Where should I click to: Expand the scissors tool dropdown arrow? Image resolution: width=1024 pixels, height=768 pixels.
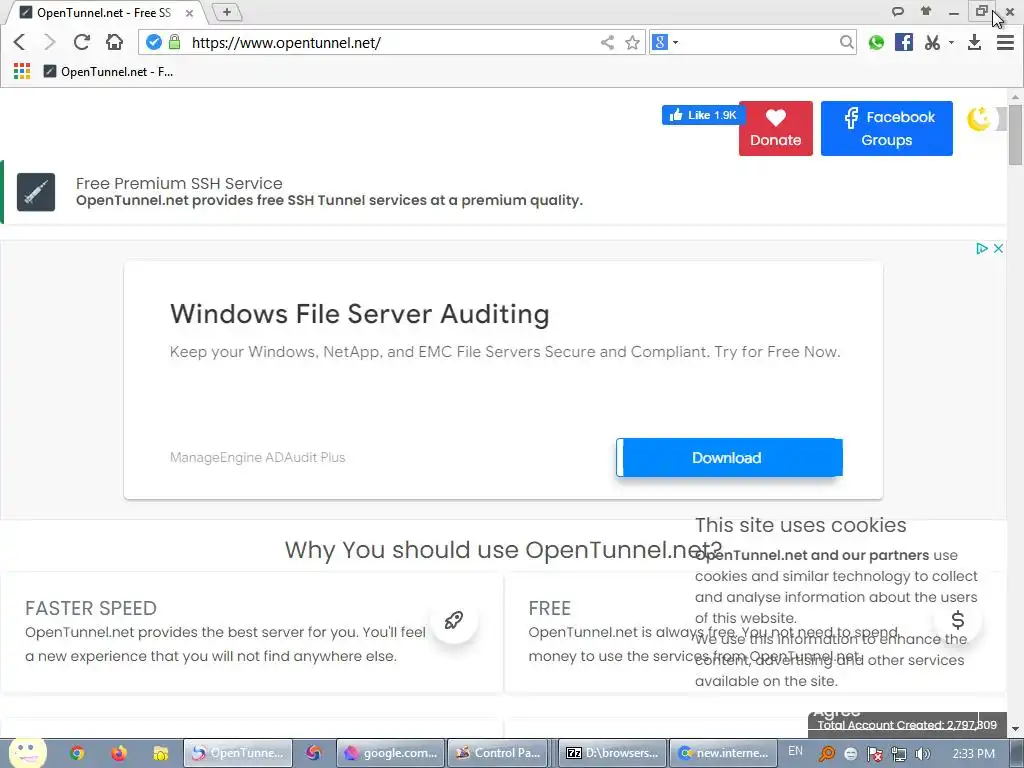[951, 42]
